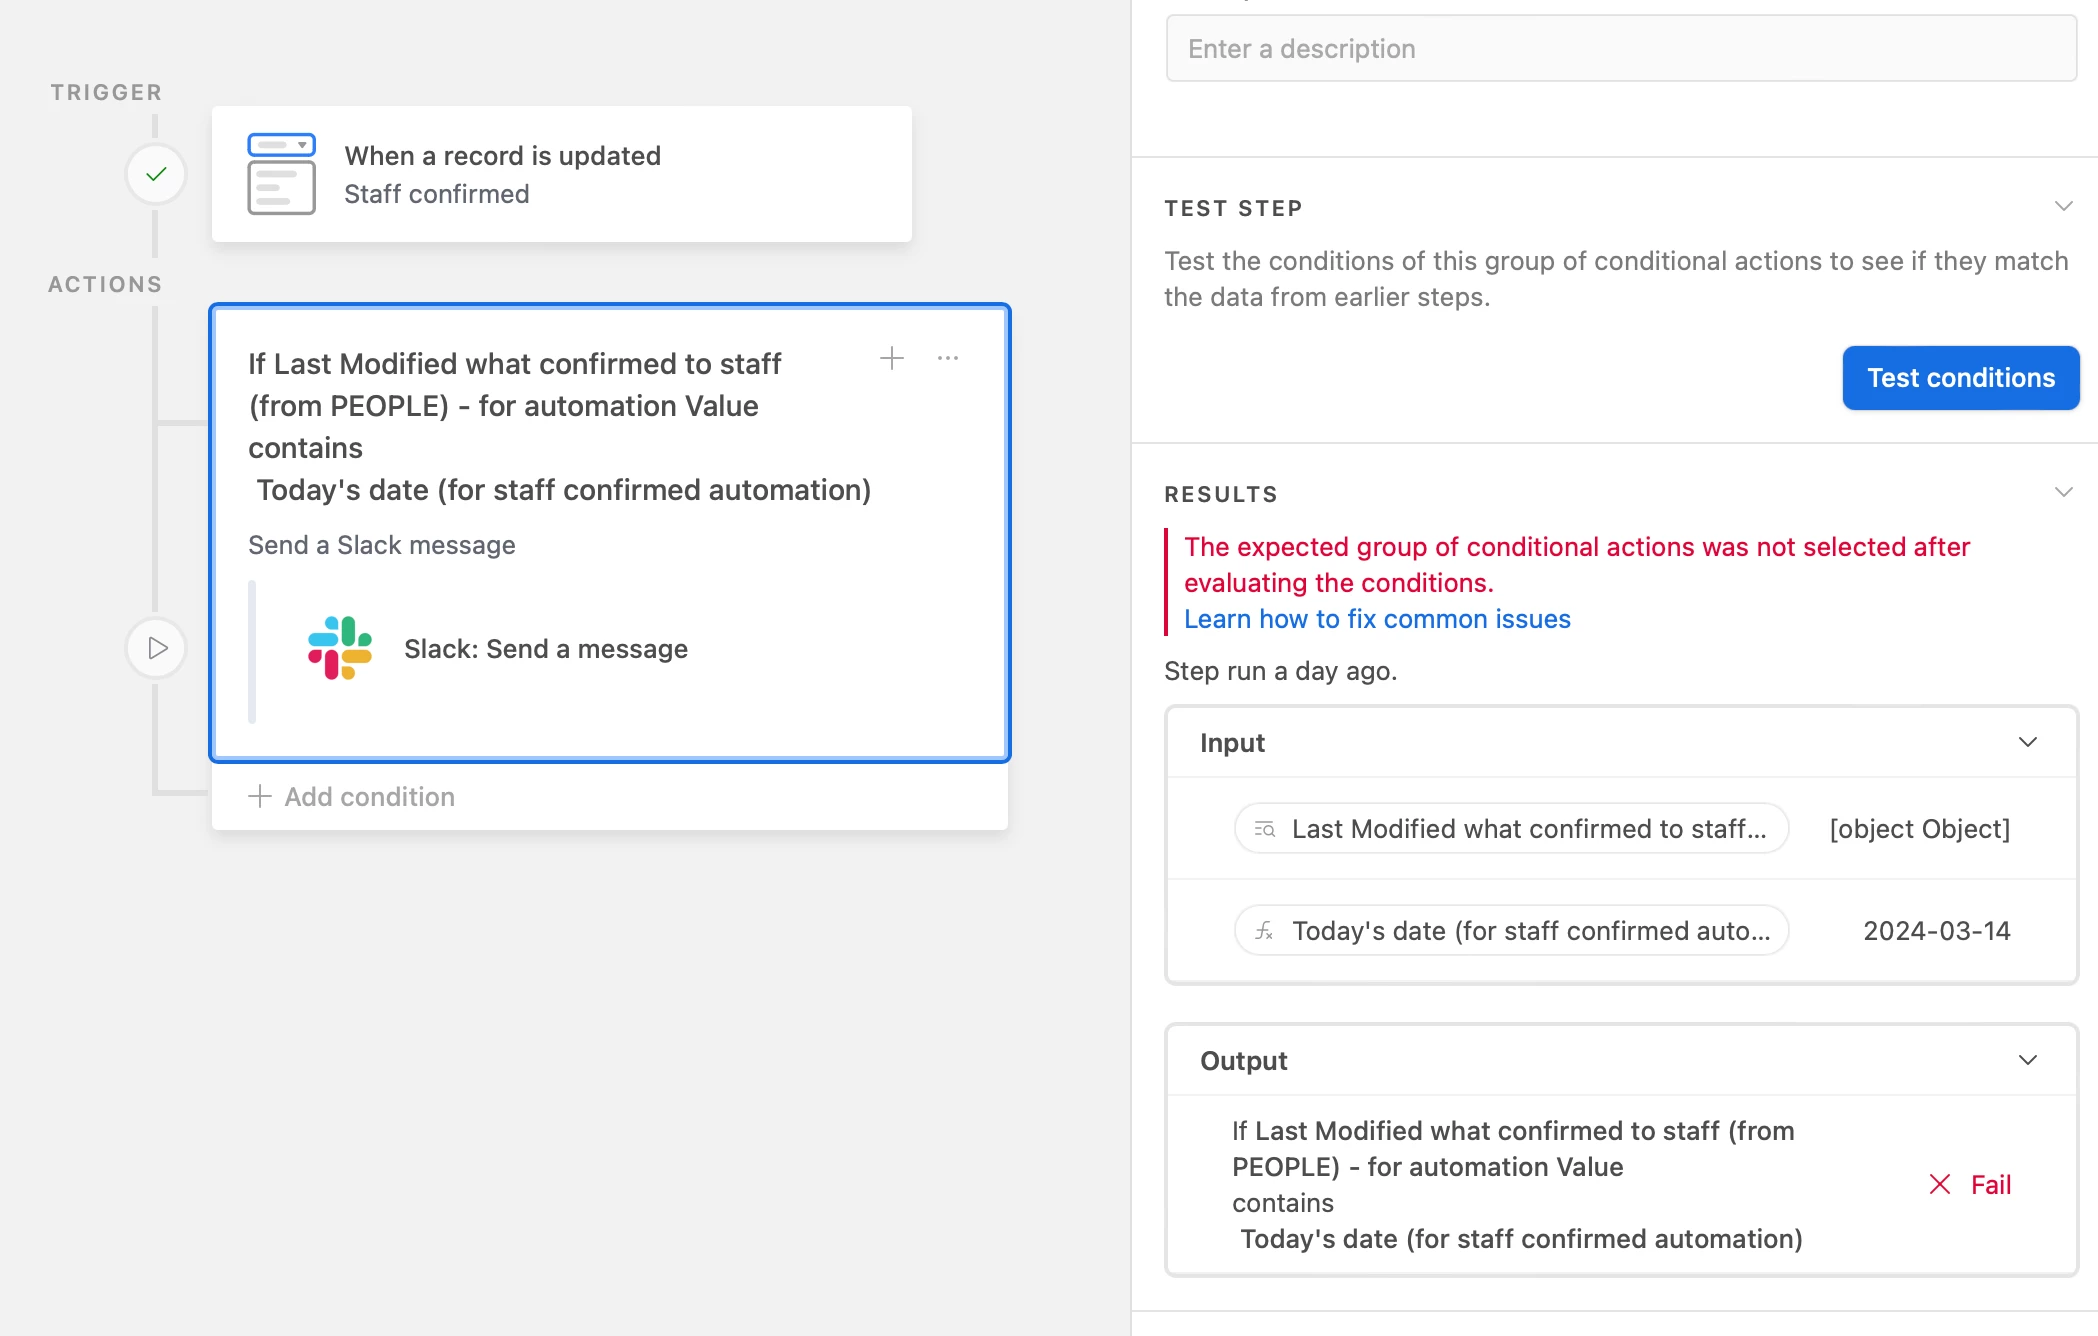Click the Enter a description field

pyautogui.click(x=1620, y=49)
